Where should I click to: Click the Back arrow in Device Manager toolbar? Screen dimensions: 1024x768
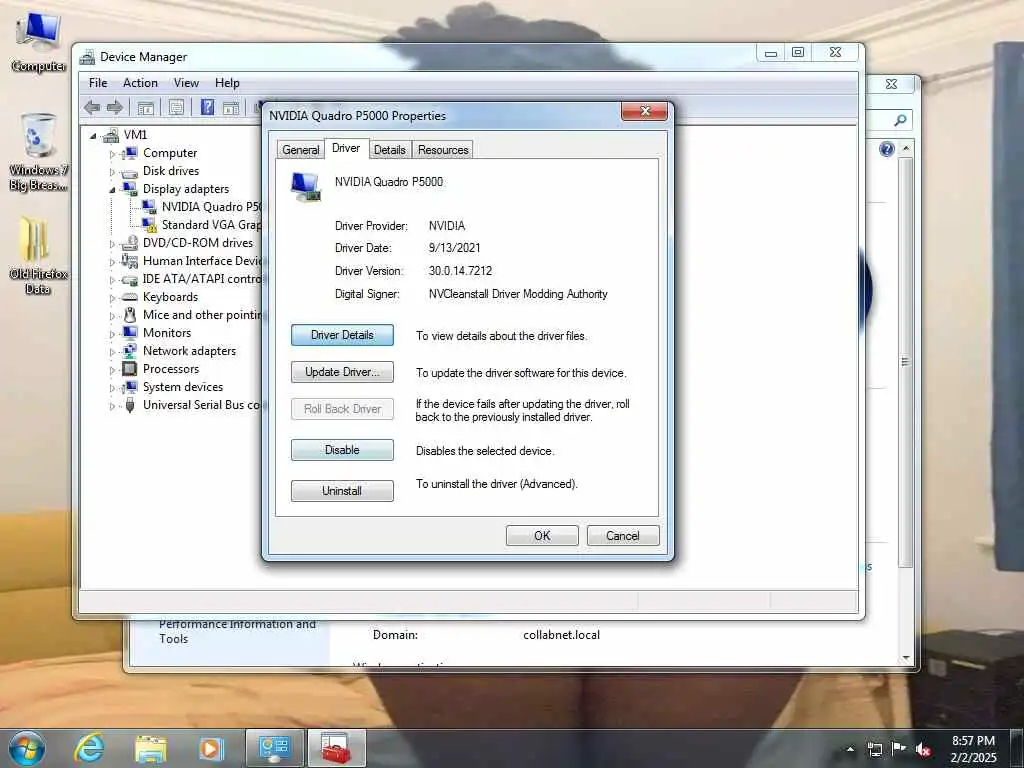coord(92,108)
